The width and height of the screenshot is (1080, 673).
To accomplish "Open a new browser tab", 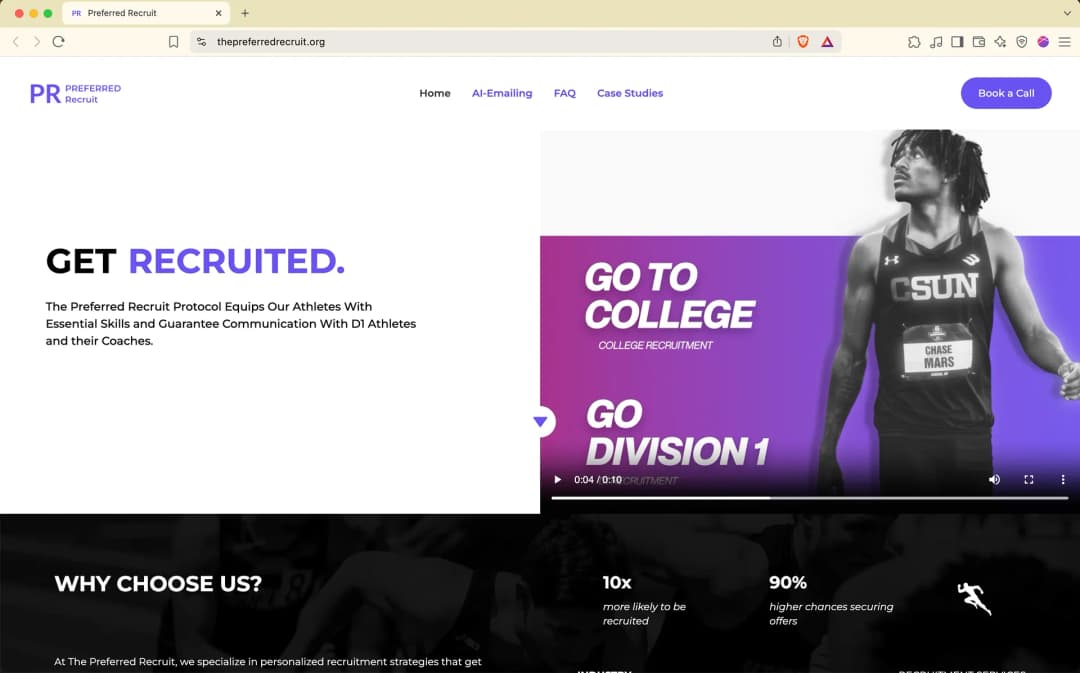I will pos(245,13).
